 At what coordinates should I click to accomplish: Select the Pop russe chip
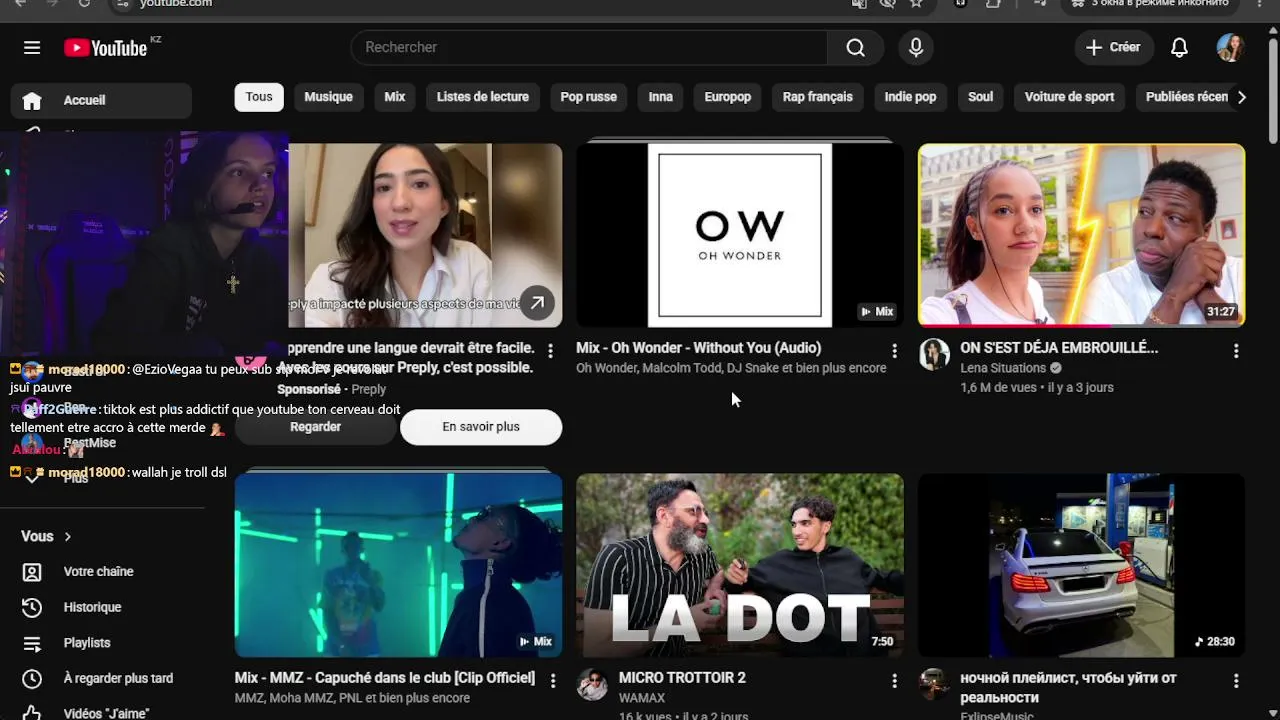tap(589, 97)
